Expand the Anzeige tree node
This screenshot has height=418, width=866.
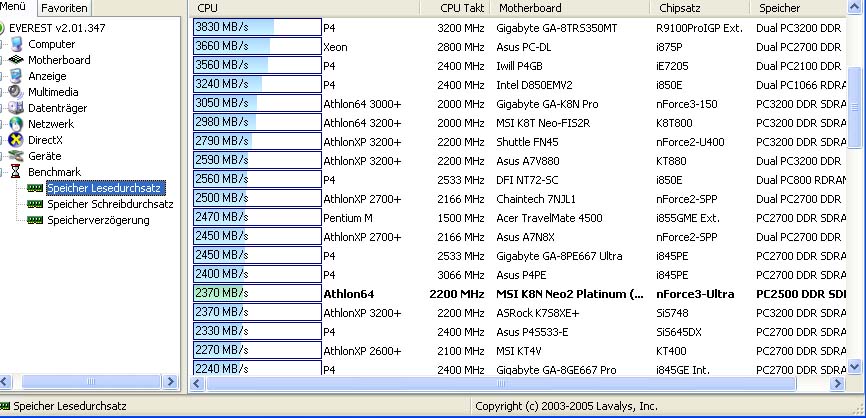click(x=2, y=76)
